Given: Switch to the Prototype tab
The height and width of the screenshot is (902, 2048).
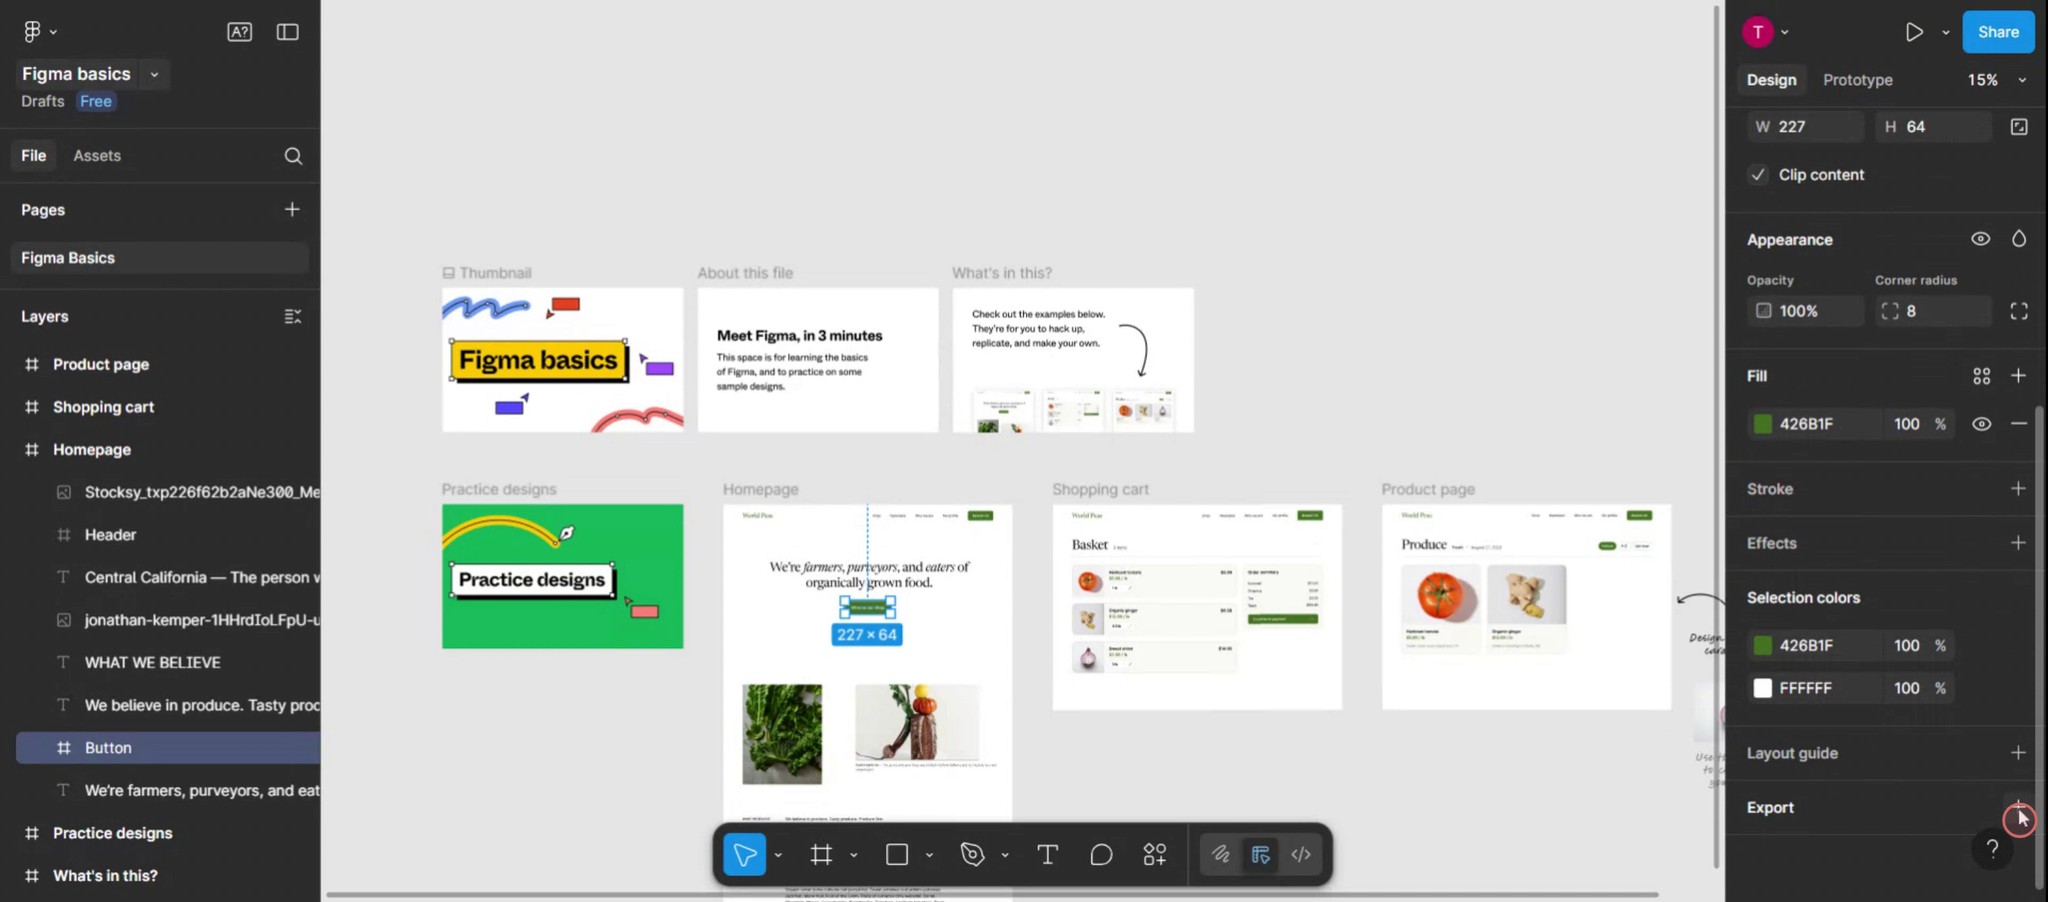Looking at the screenshot, I should point(1857,79).
